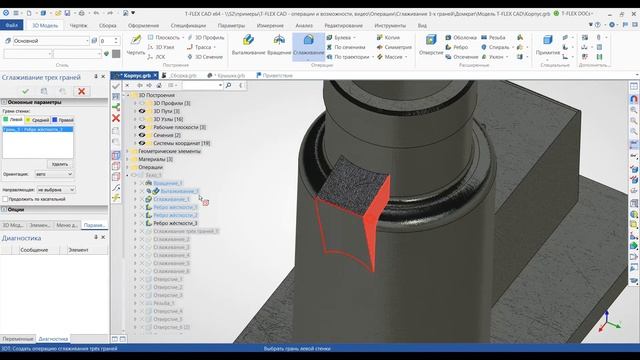Select the Симметрия operation
This screenshot has height=360, width=640.
[394, 47]
